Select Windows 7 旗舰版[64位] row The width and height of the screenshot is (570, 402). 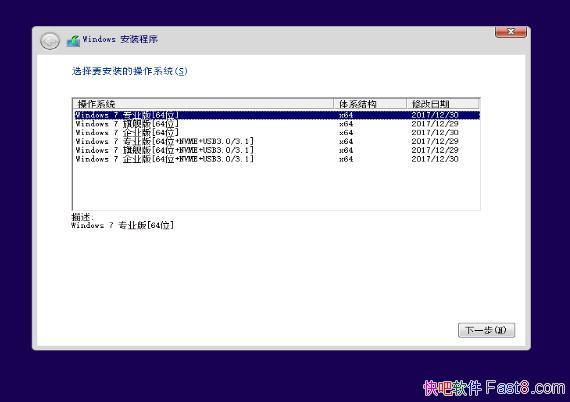click(x=277, y=124)
